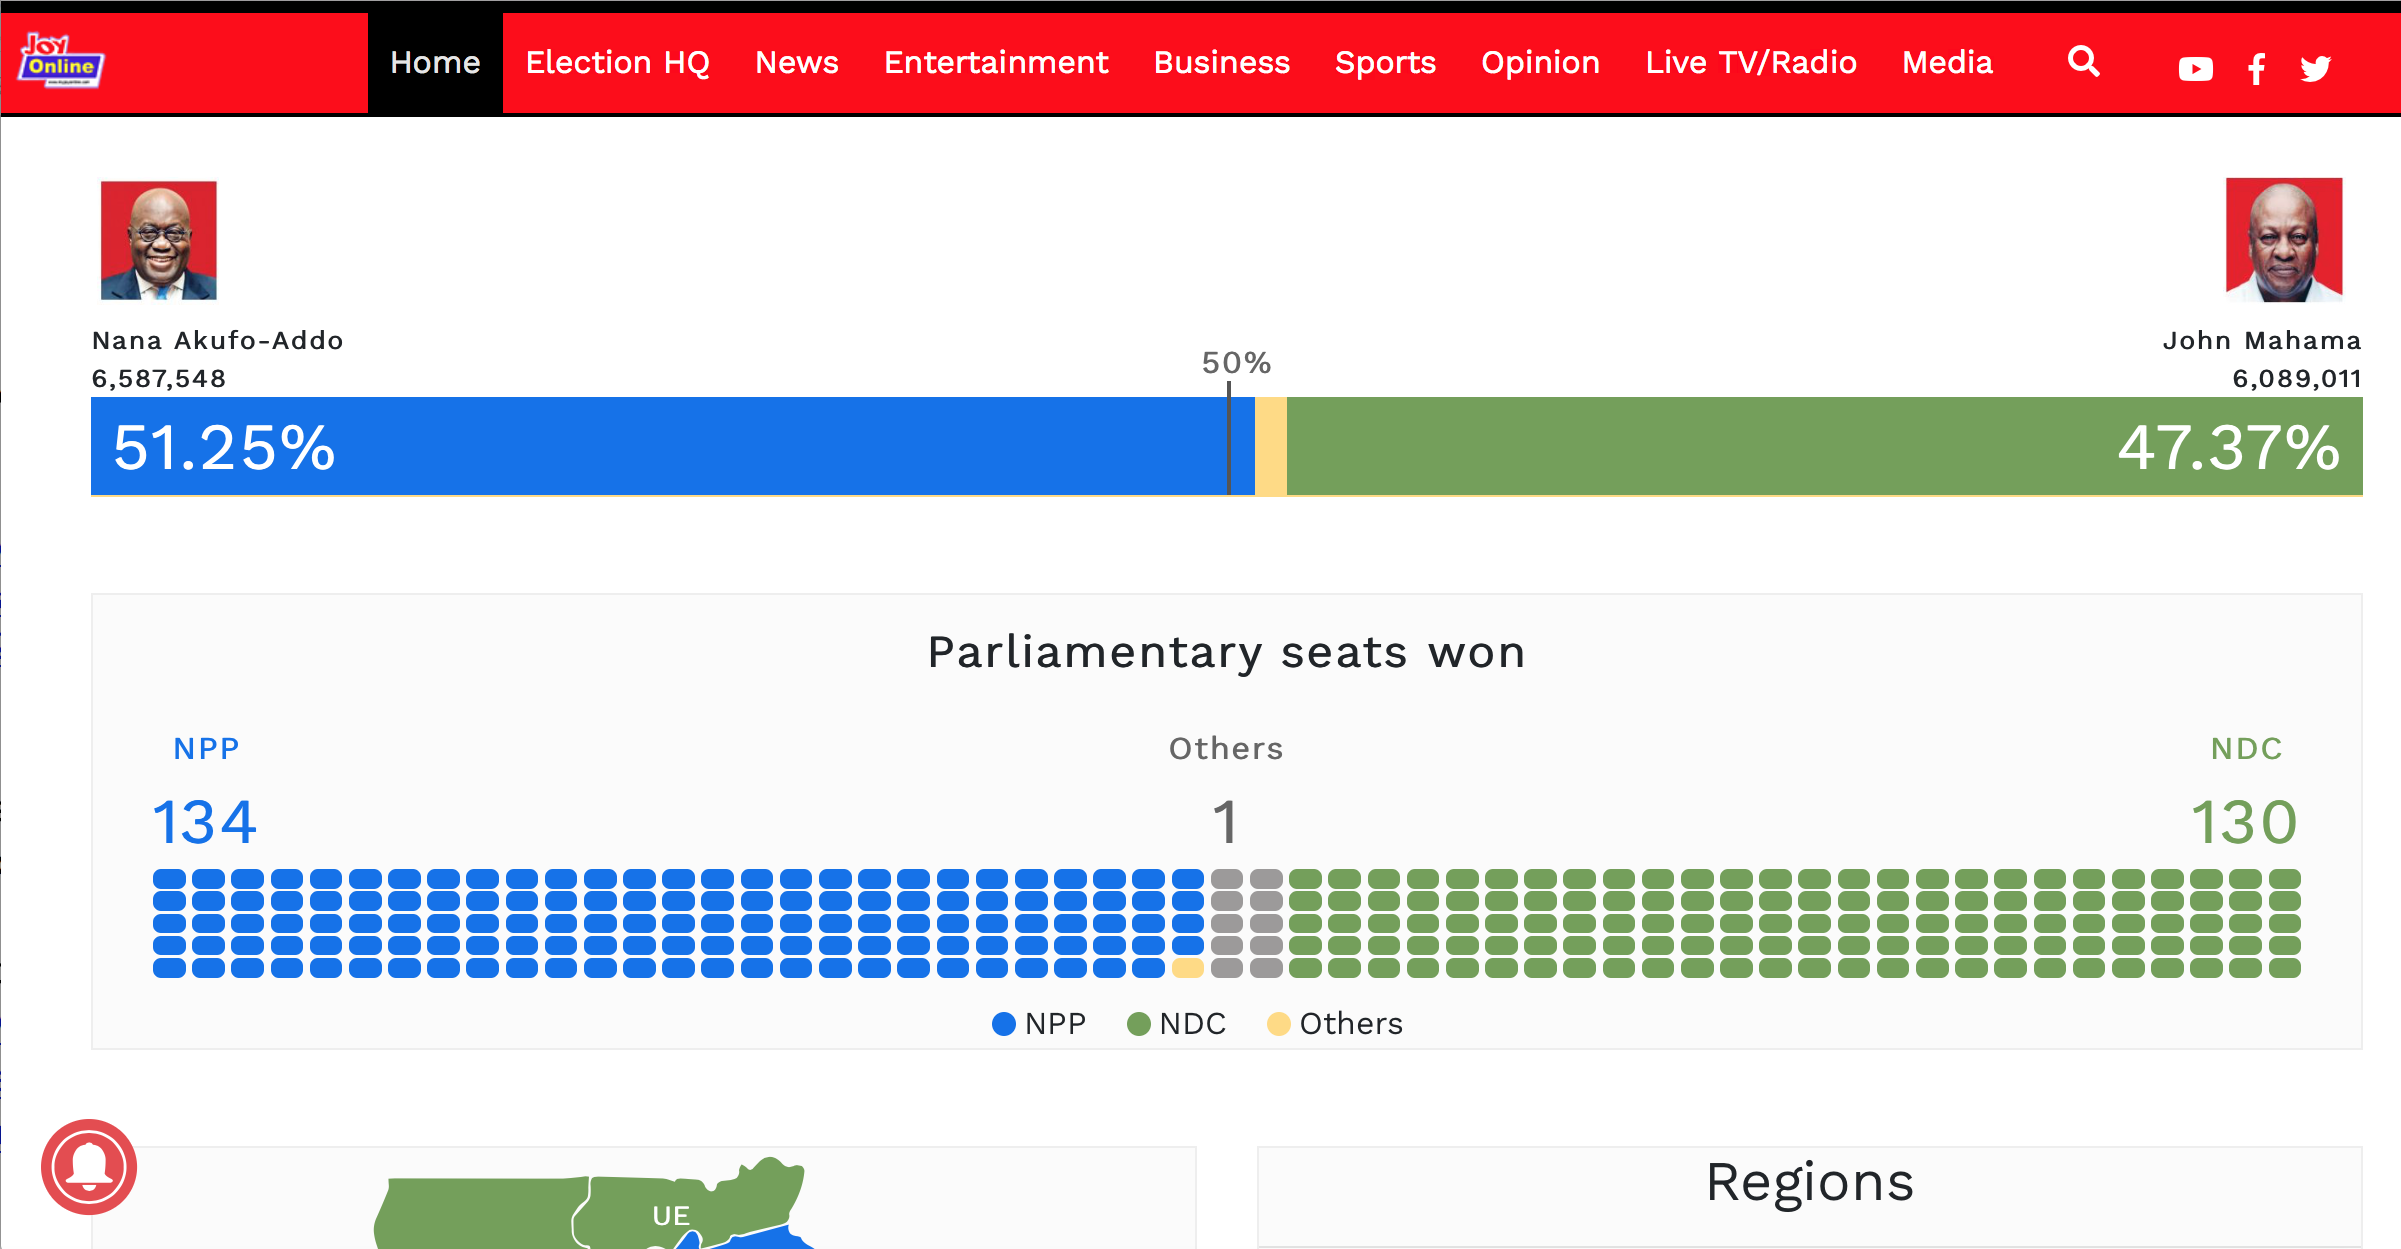Click the green 47.37% vote bar
The image size is (2401, 1249).
click(1824, 446)
